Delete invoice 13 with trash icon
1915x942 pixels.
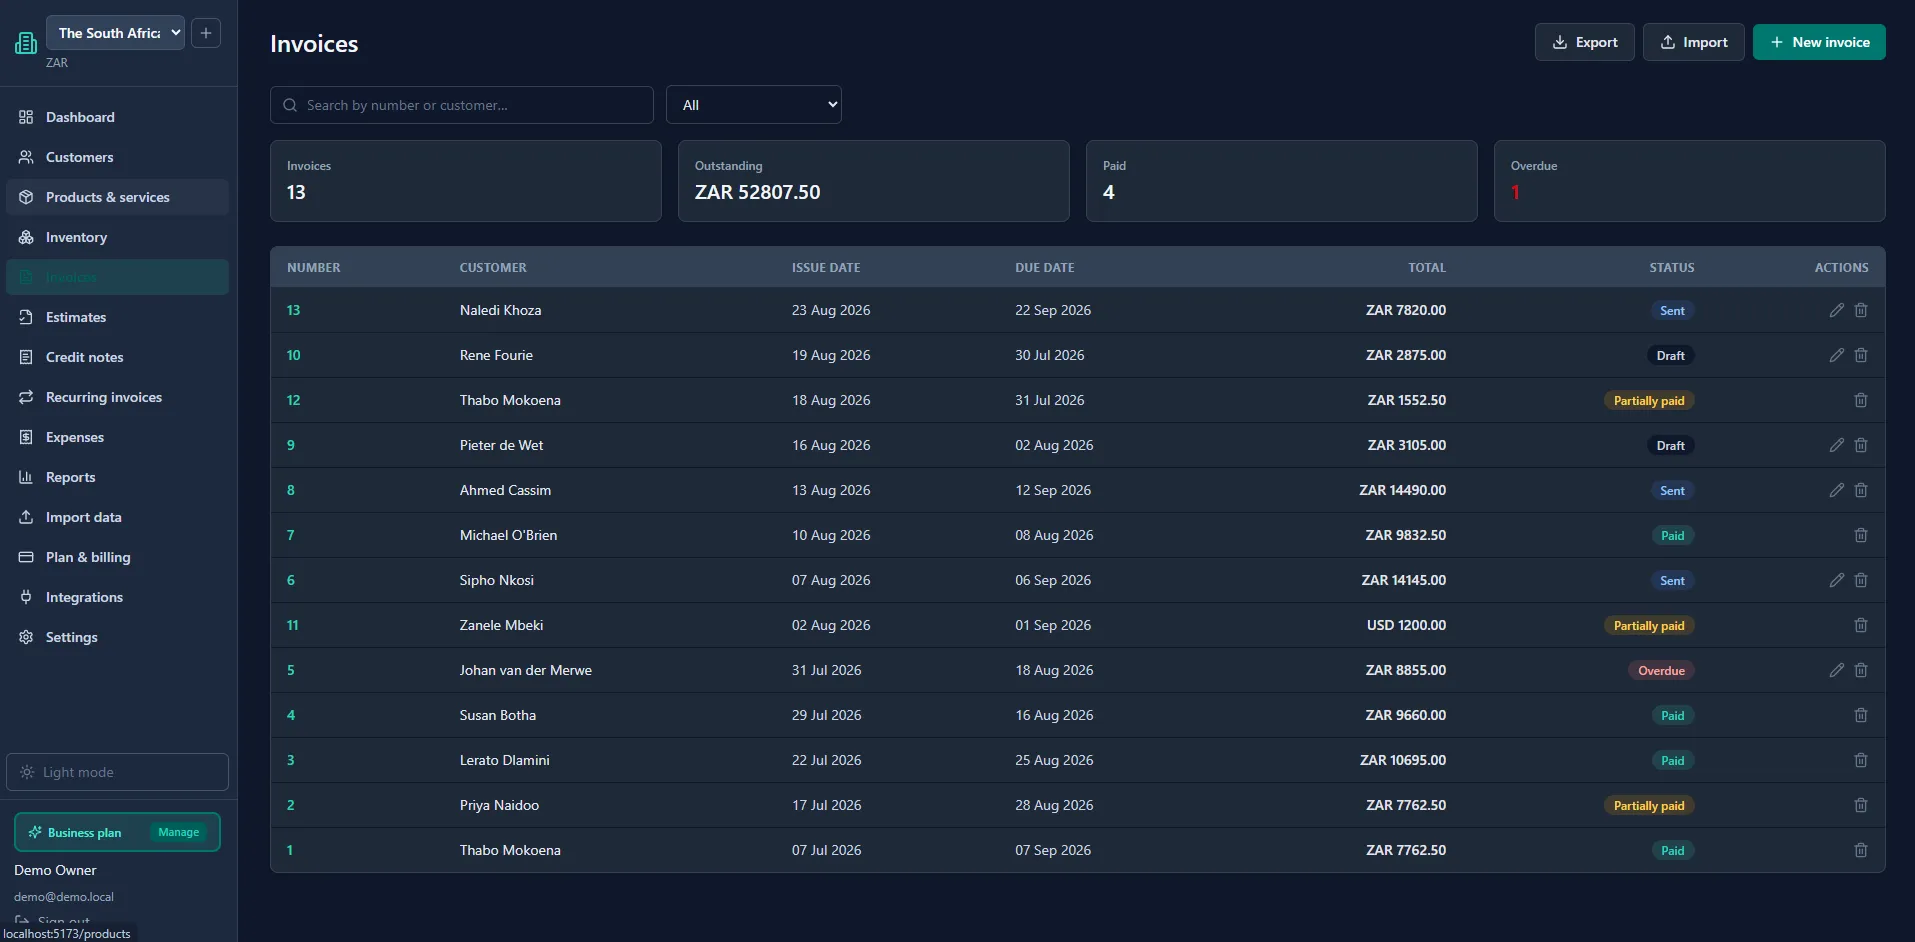pyautogui.click(x=1861, y=310)
